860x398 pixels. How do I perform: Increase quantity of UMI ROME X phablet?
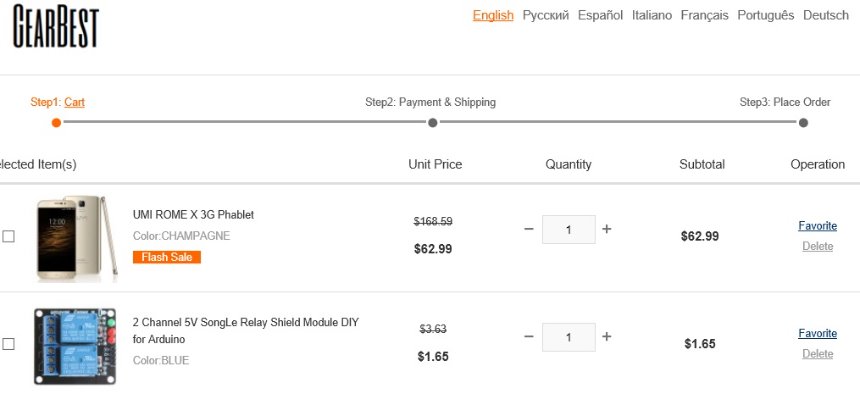[607, 229]
